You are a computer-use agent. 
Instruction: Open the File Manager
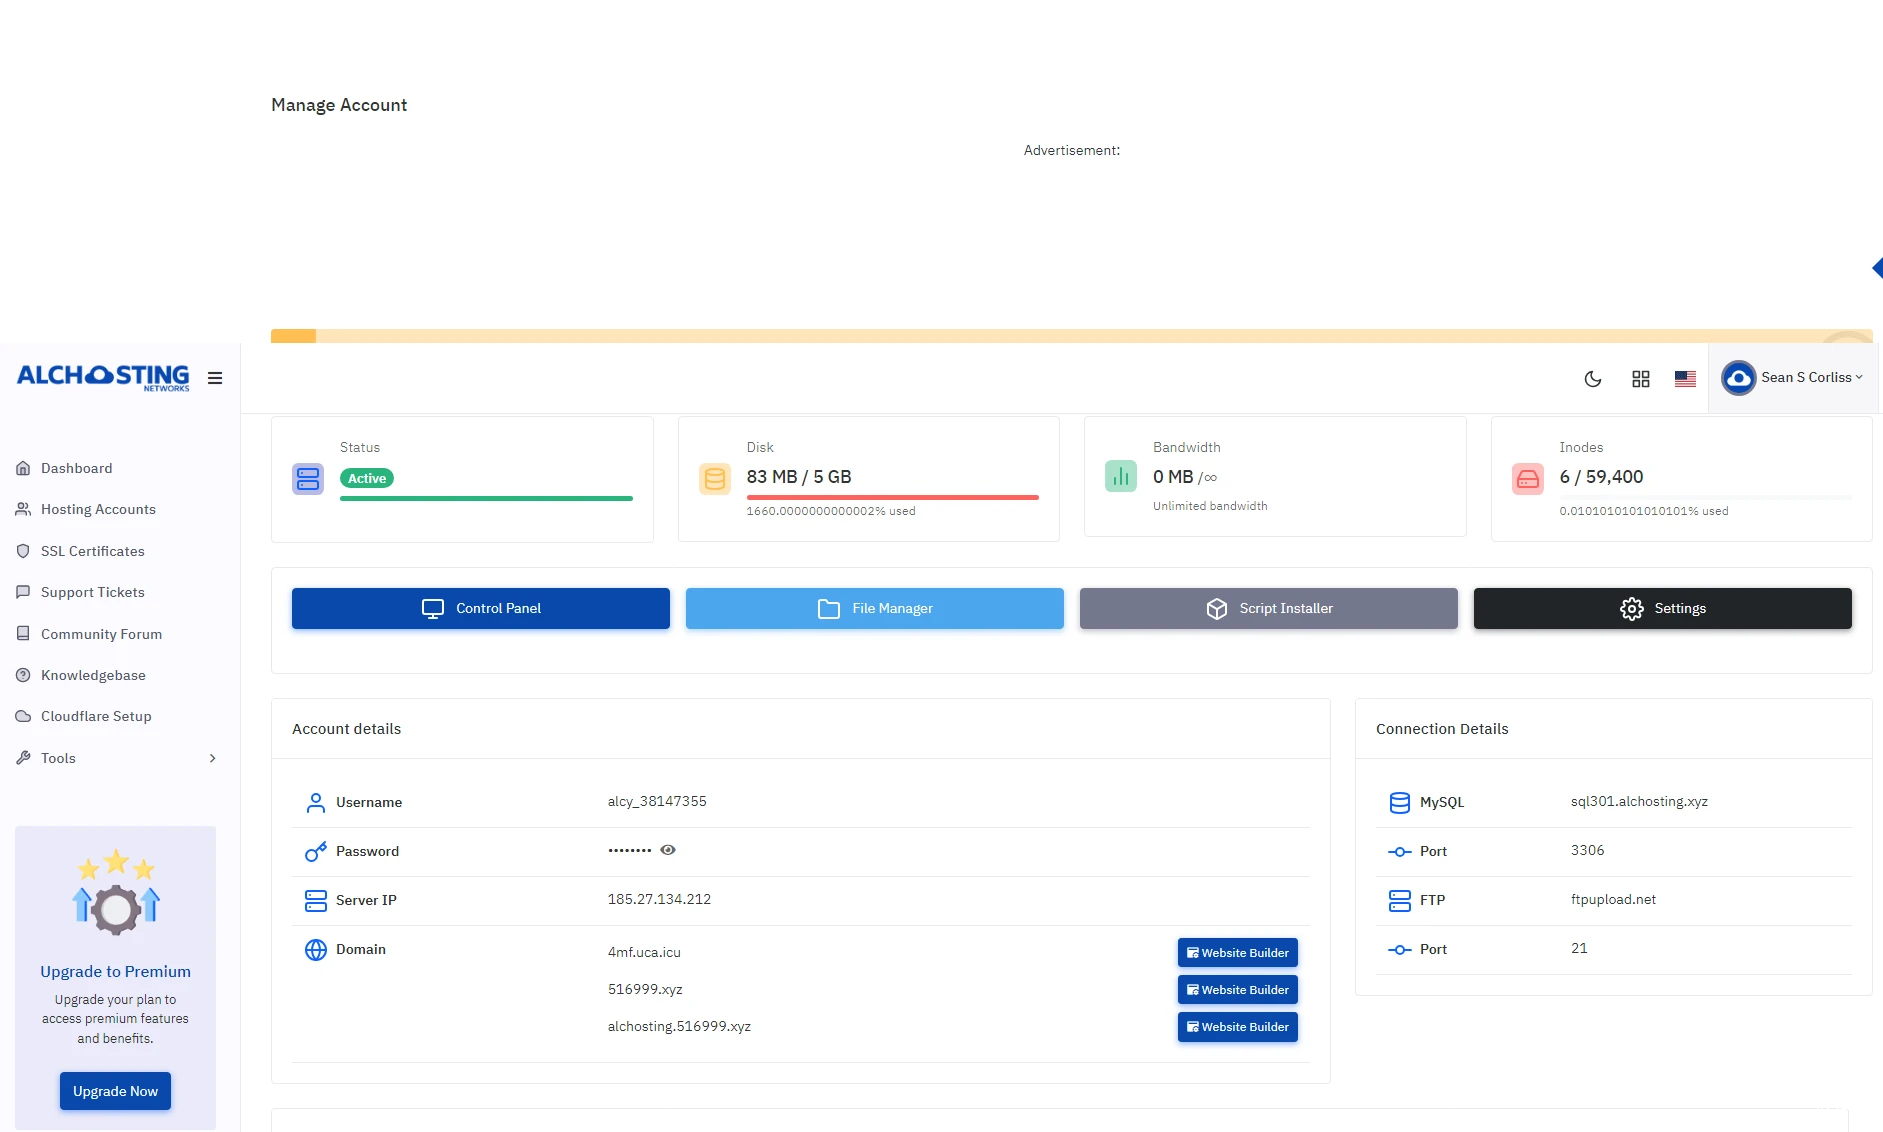coord(874,608)
